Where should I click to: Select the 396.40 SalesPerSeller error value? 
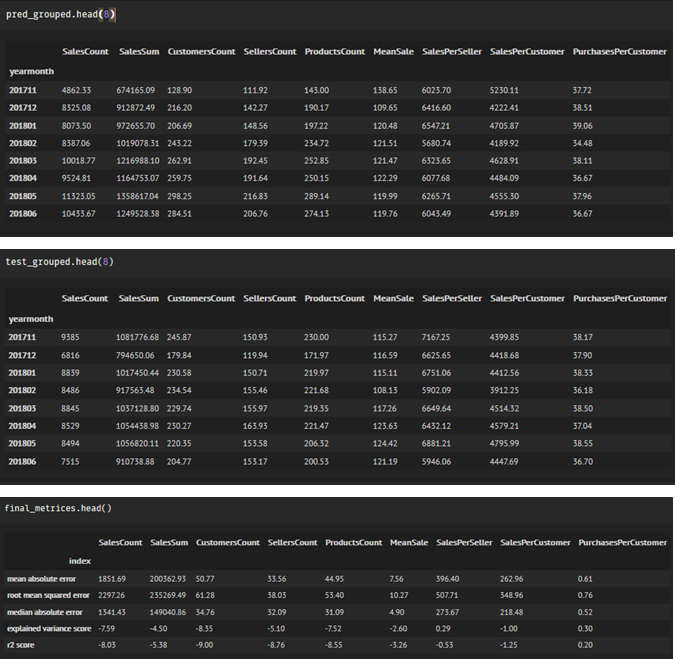(447, 579)
